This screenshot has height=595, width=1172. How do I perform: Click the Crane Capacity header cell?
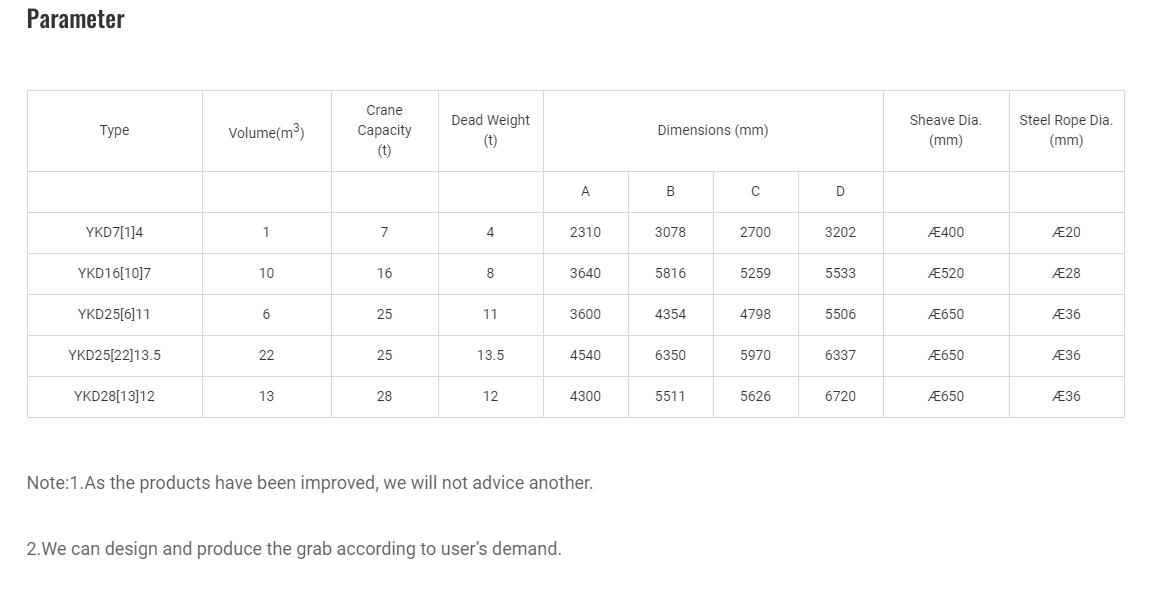click(x=384, y=130)
